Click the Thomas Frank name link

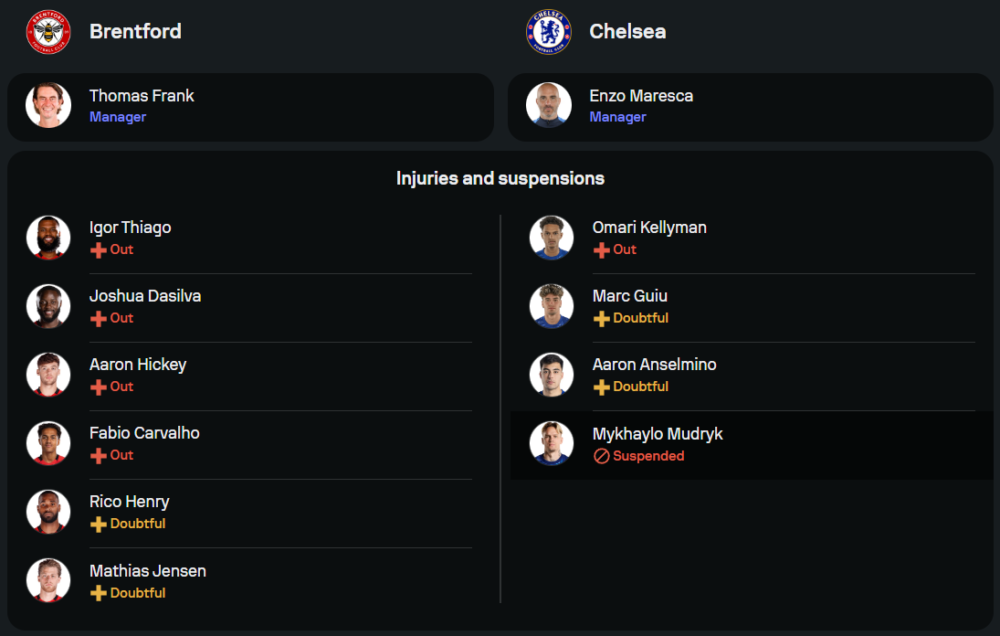[x=141, y=96]
